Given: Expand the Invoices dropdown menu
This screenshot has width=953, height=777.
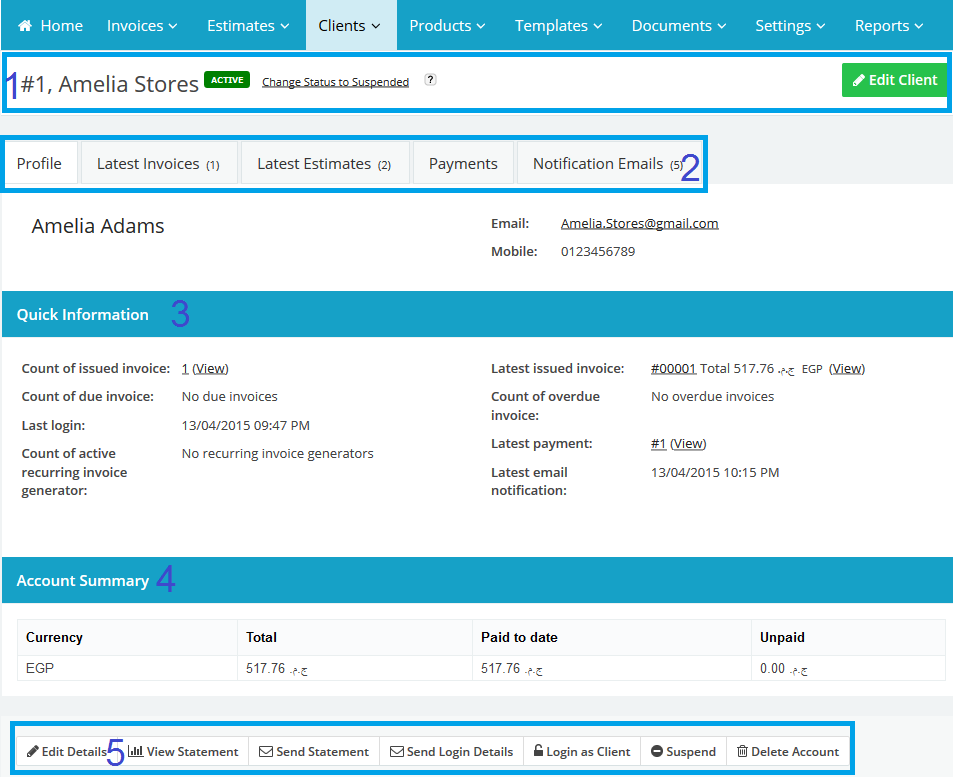Looking at the screenshot, I should click(142, 26).
